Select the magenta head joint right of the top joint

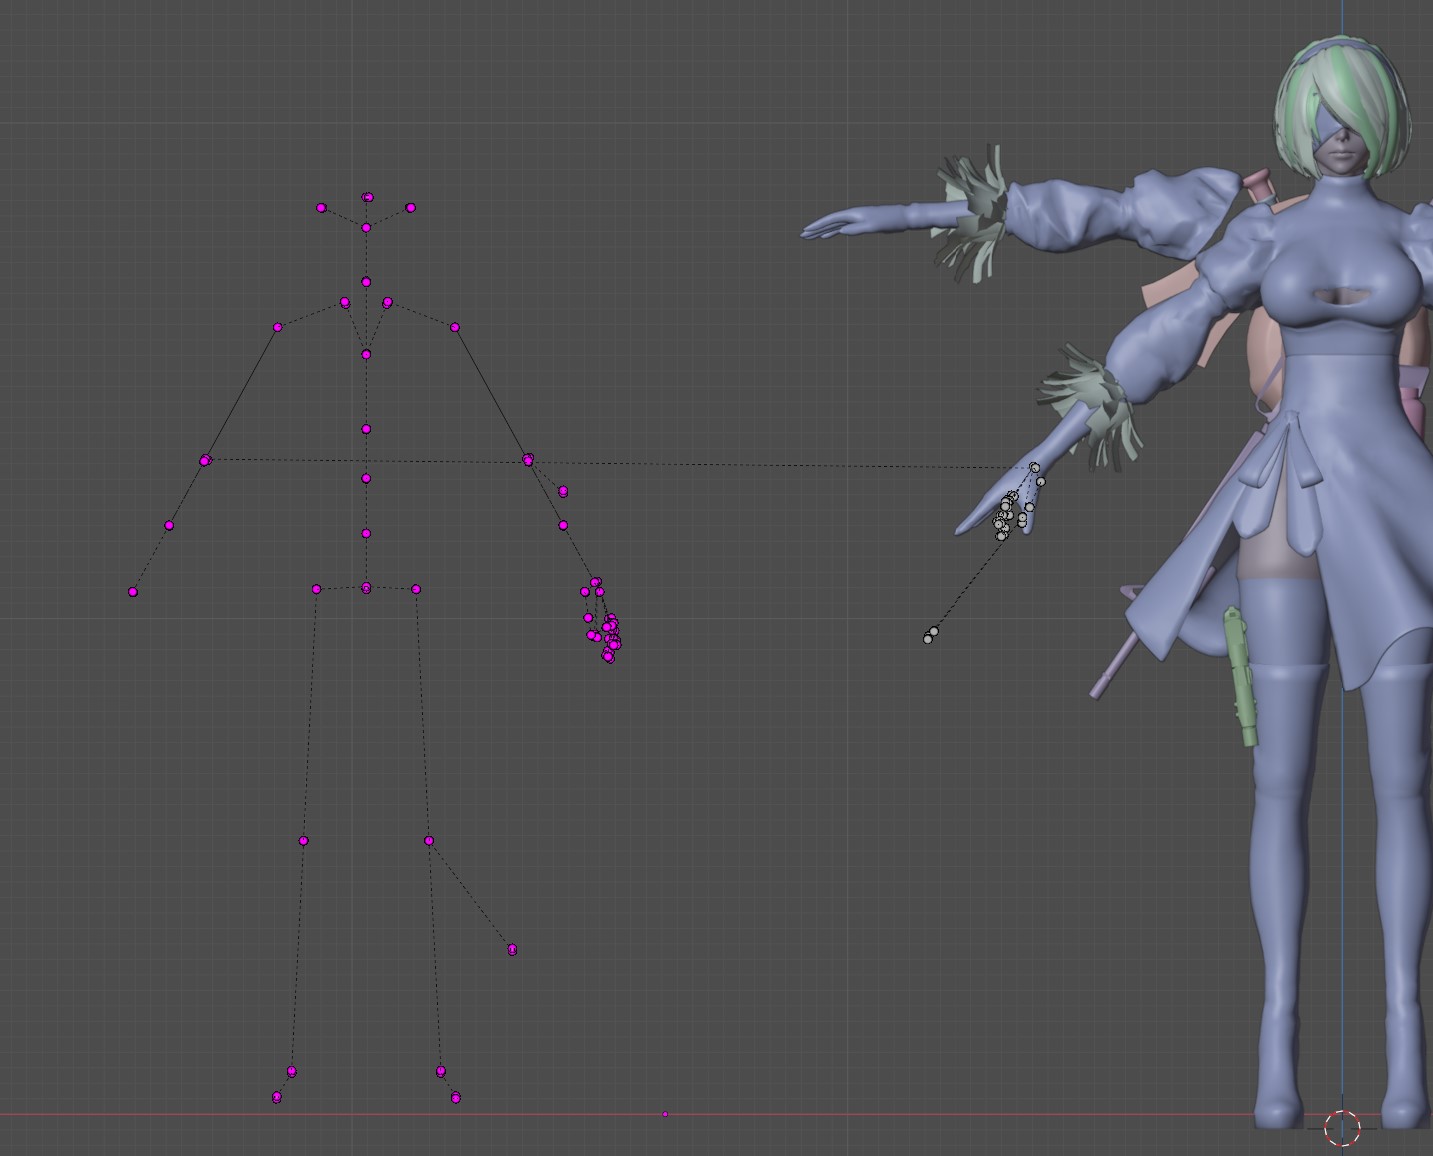tap(410, 208)
